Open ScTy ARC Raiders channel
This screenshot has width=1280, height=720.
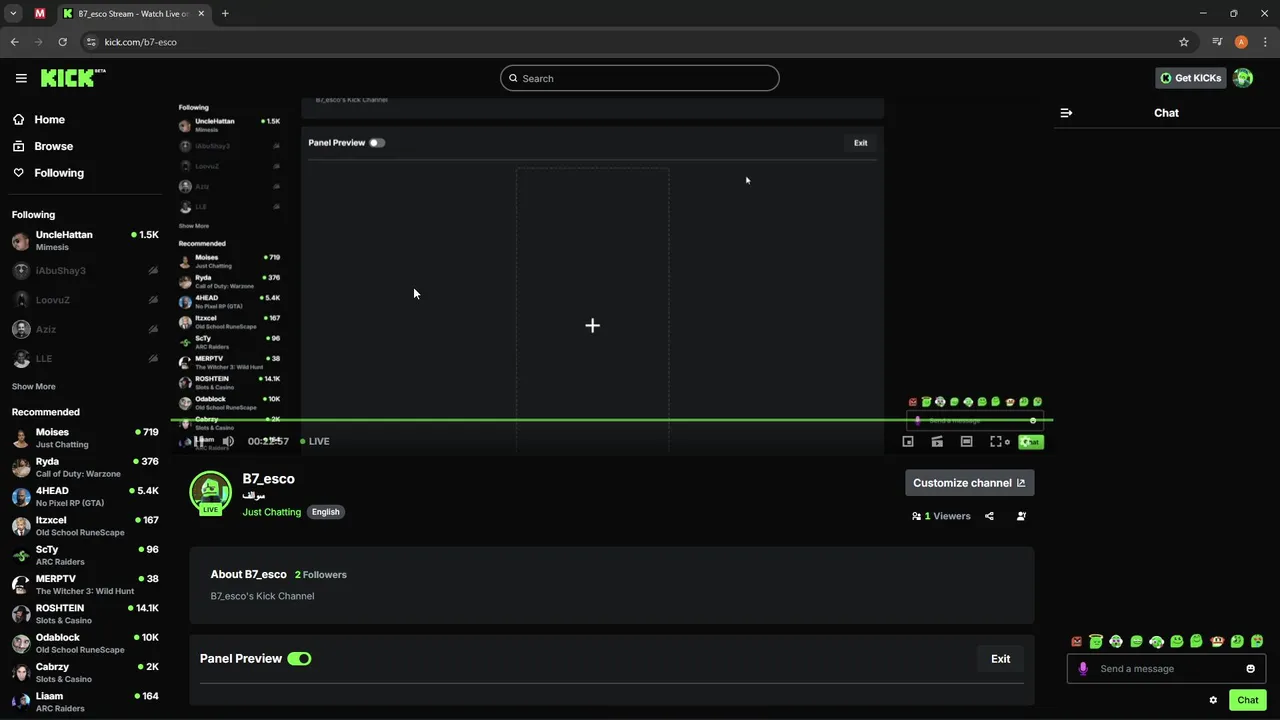[x=85, y=555]
